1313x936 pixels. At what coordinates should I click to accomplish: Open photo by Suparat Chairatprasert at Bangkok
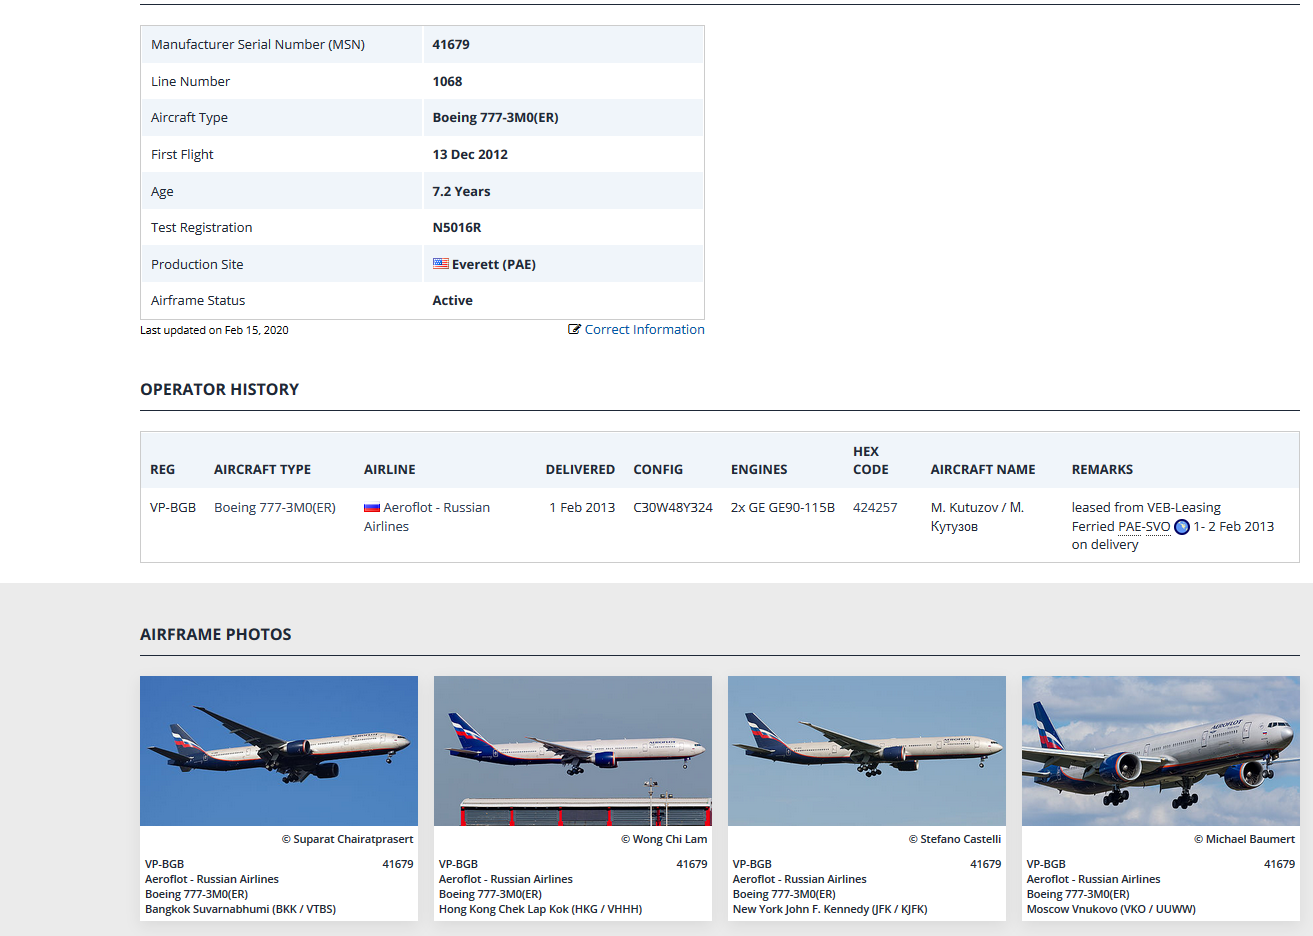click(x=279, y=751)
